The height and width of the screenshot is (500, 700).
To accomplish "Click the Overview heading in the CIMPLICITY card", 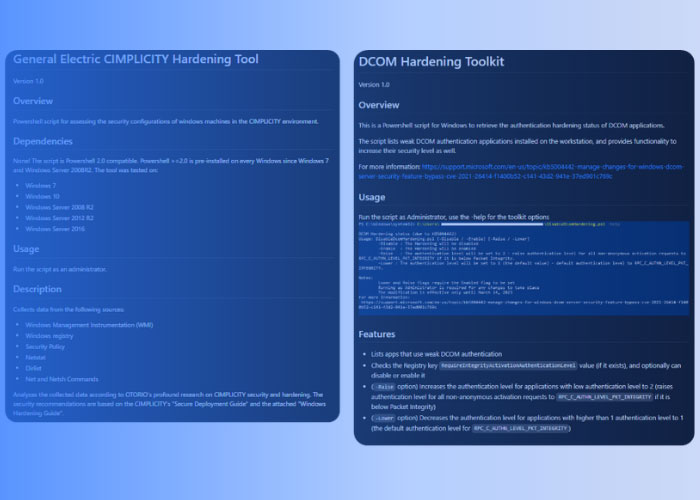I will click(33, 101).
